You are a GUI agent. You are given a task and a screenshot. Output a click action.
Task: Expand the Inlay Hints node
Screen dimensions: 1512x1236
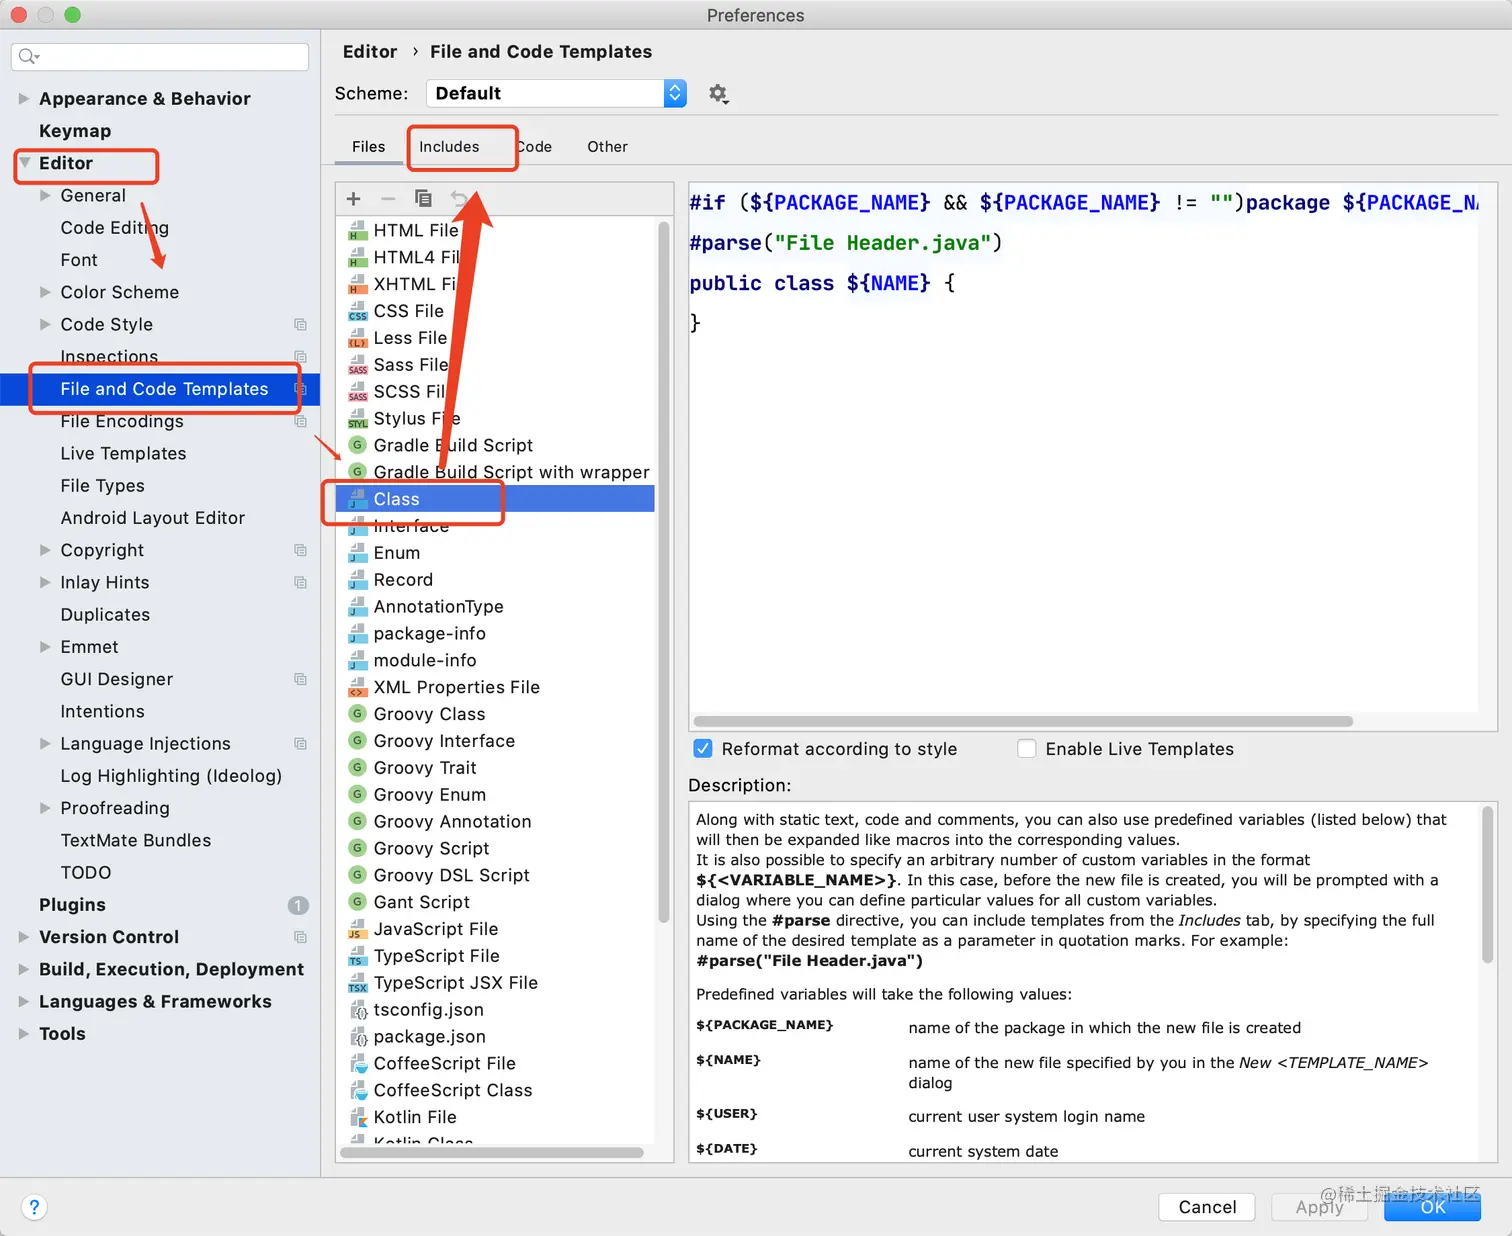click(x=45, y=583)
